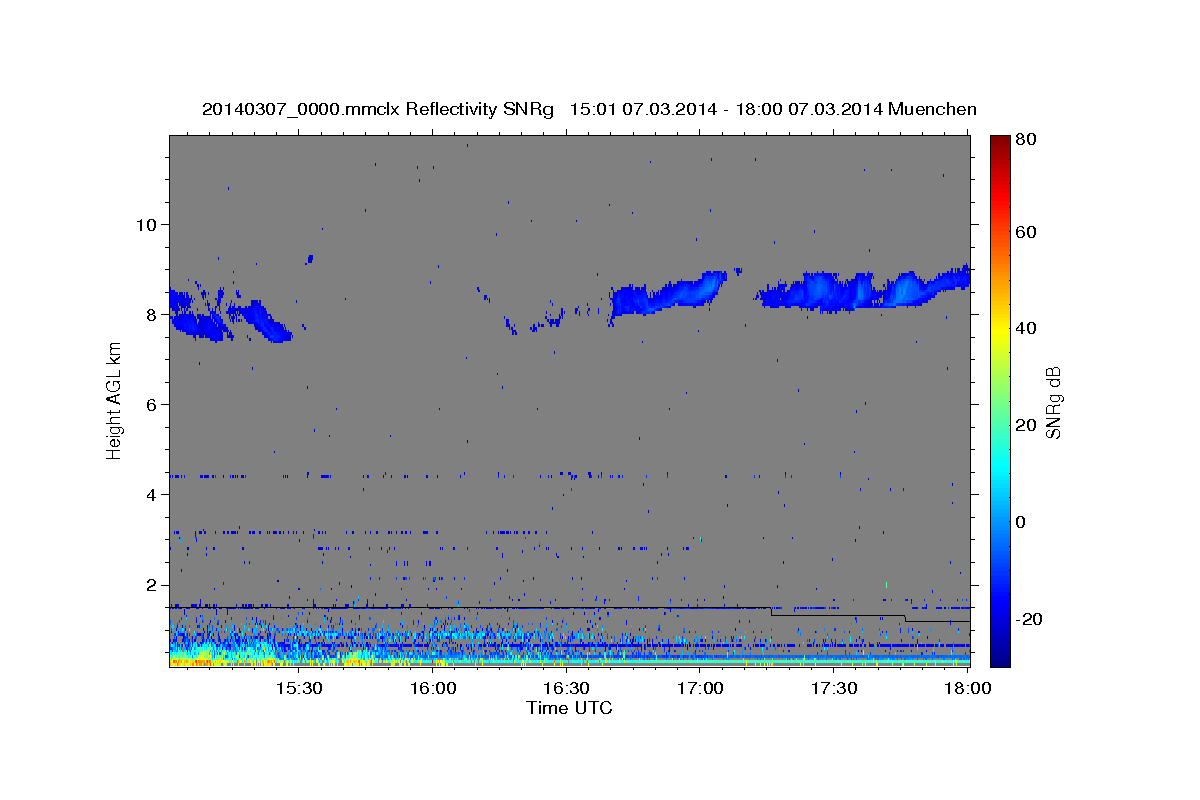1200x800 pixels.
Task: Click the colorbar value 40
Action: [x=1028, y=328]
